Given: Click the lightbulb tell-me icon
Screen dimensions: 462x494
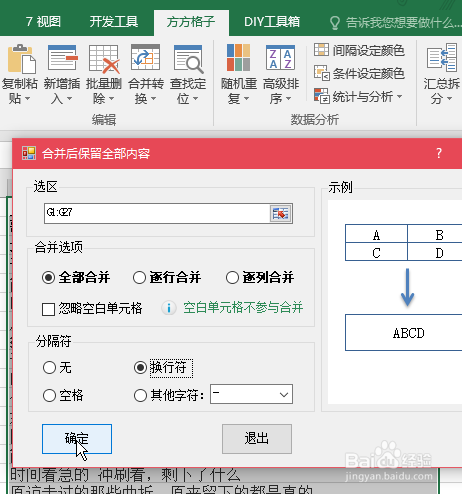Looking at the screenshot, I should (335, 23).
